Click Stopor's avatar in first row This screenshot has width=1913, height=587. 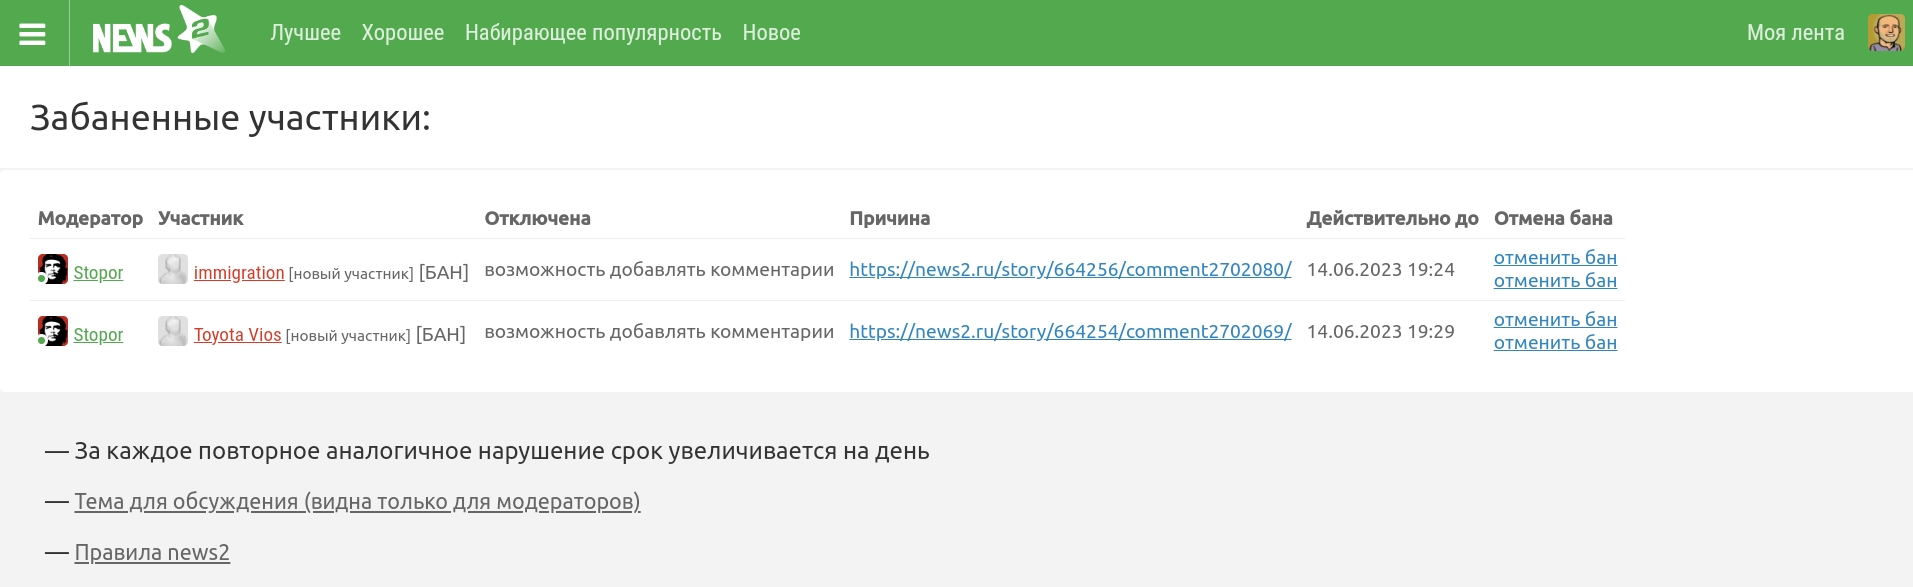[52, 269]
